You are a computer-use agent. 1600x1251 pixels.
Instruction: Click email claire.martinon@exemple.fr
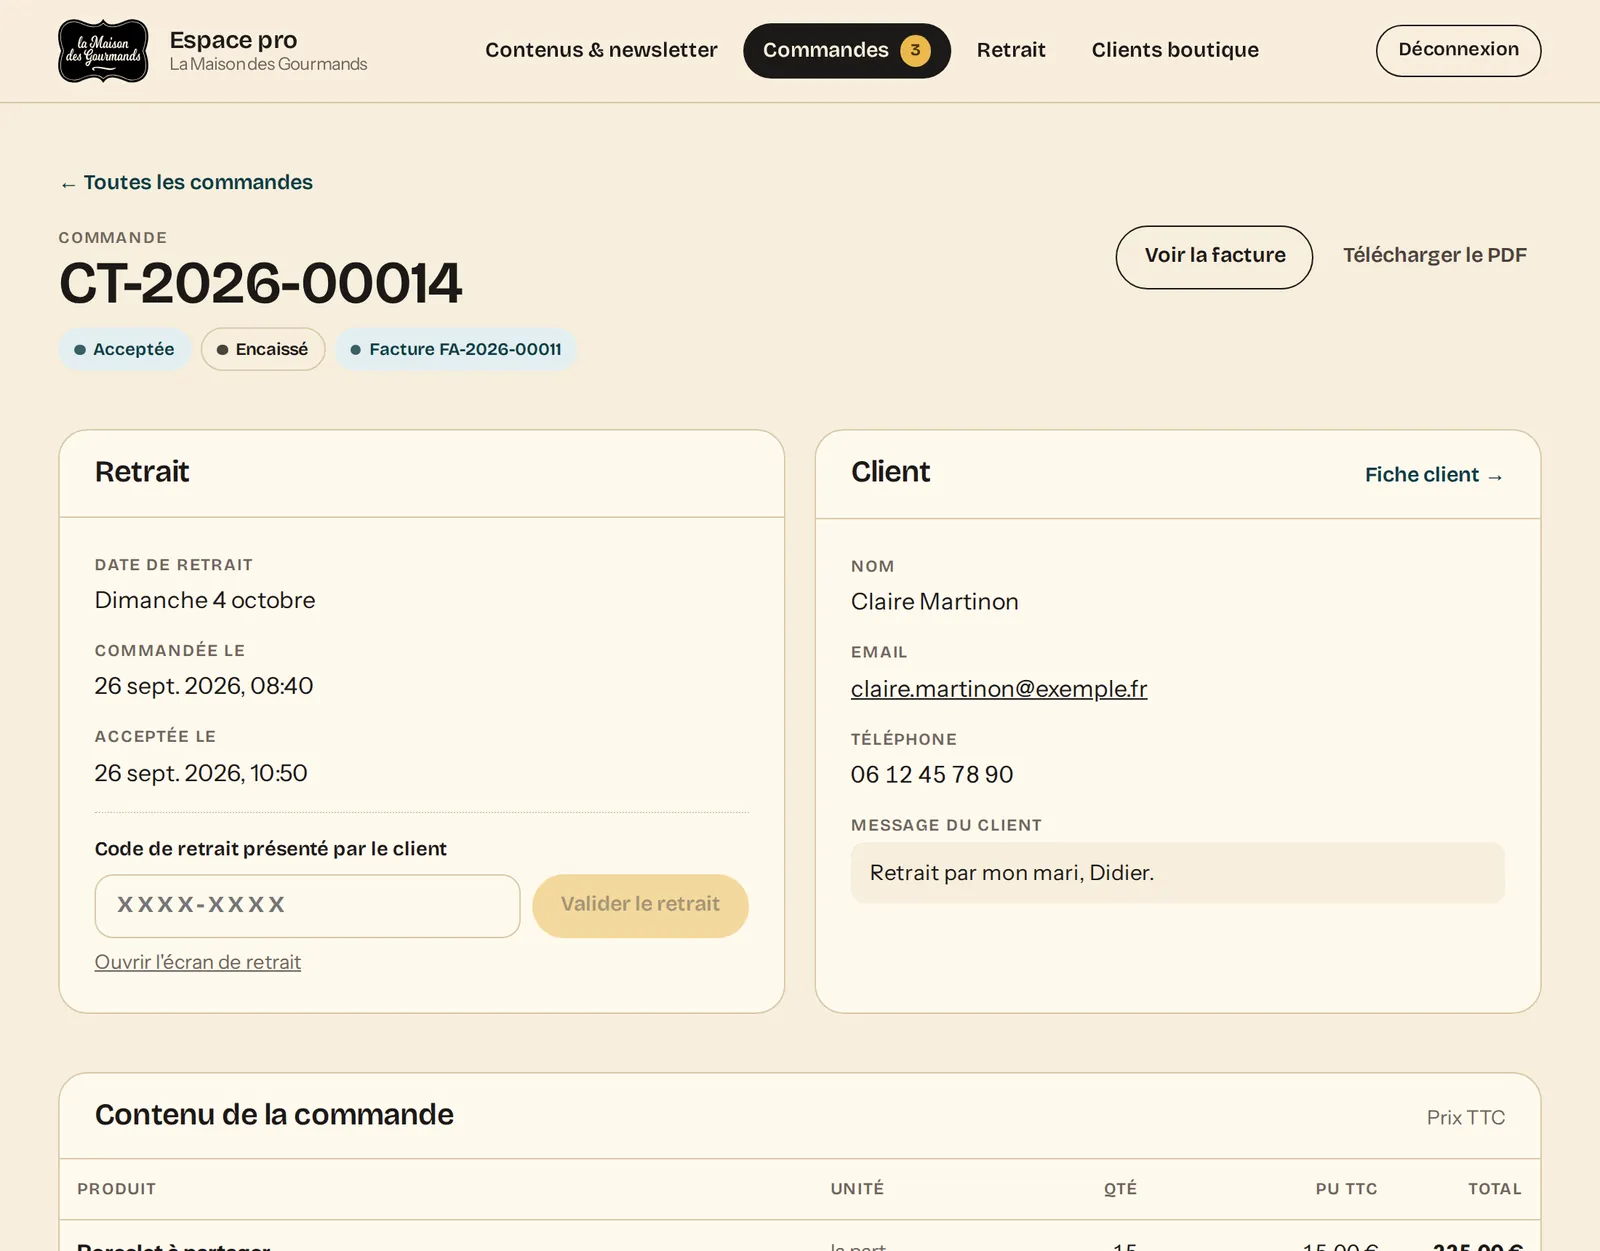tap(999, 689)
